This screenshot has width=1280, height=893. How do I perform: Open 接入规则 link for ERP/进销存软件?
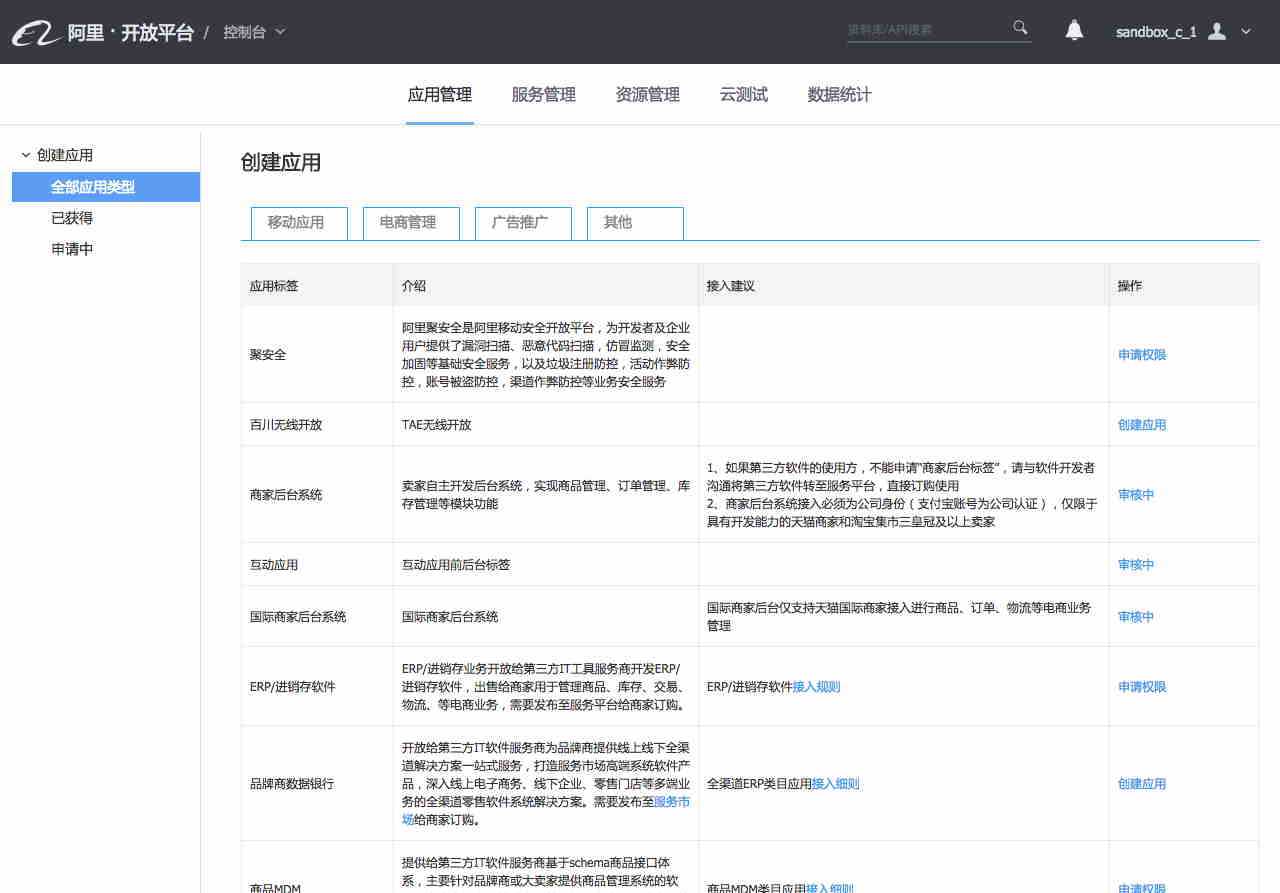816,687
